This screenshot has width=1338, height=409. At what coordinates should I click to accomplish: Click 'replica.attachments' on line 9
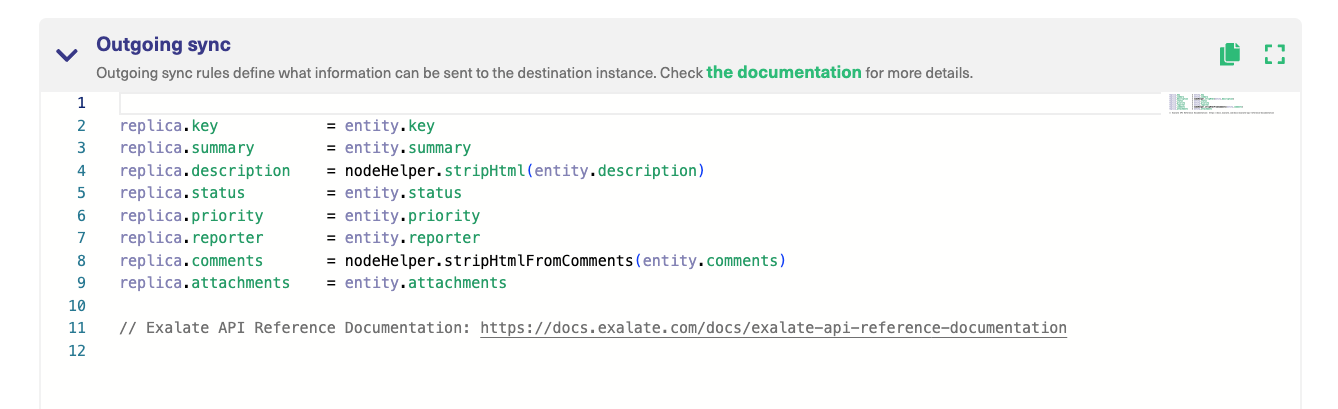(205, 283)
